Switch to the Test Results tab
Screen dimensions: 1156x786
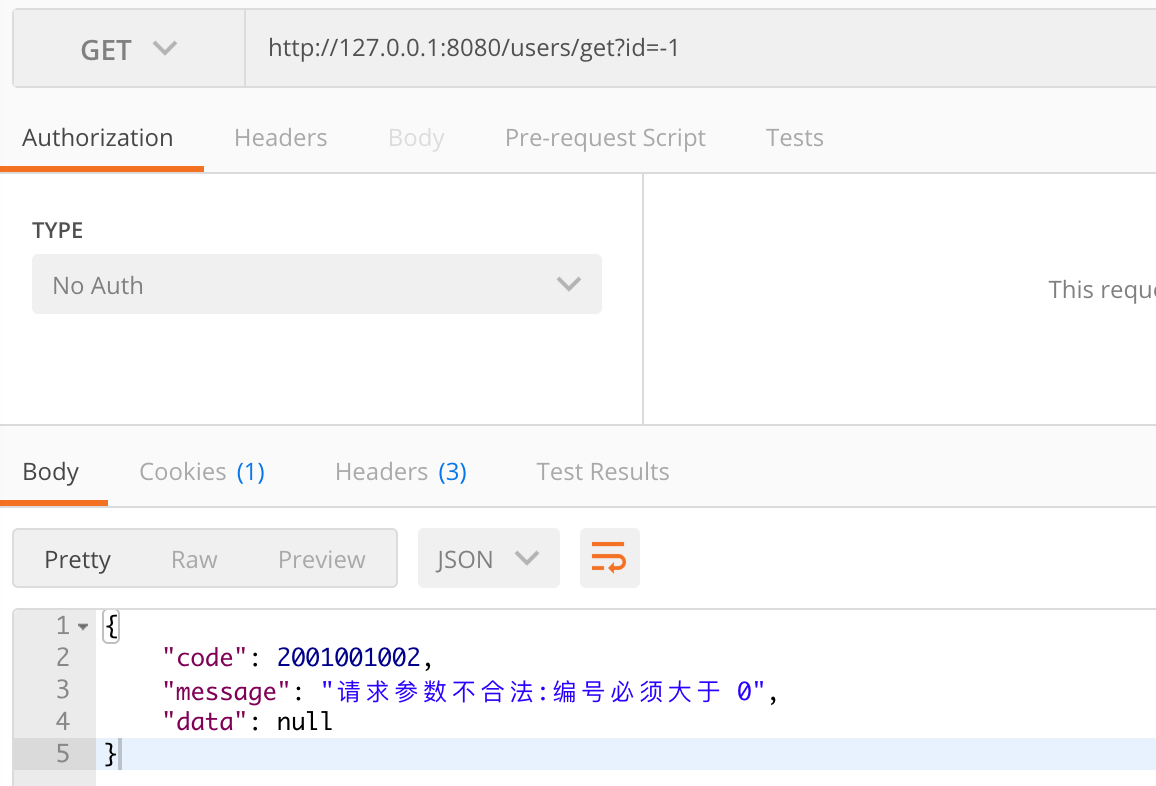[602, 470]
